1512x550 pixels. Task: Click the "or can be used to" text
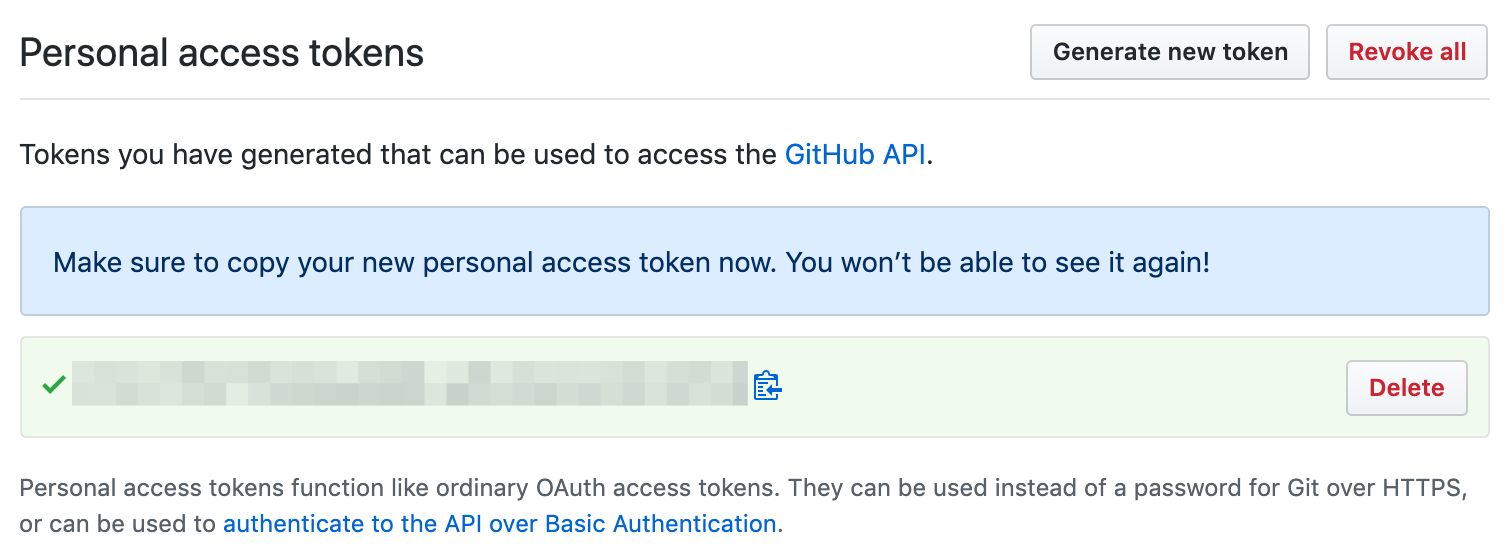[x=118, y=524]
